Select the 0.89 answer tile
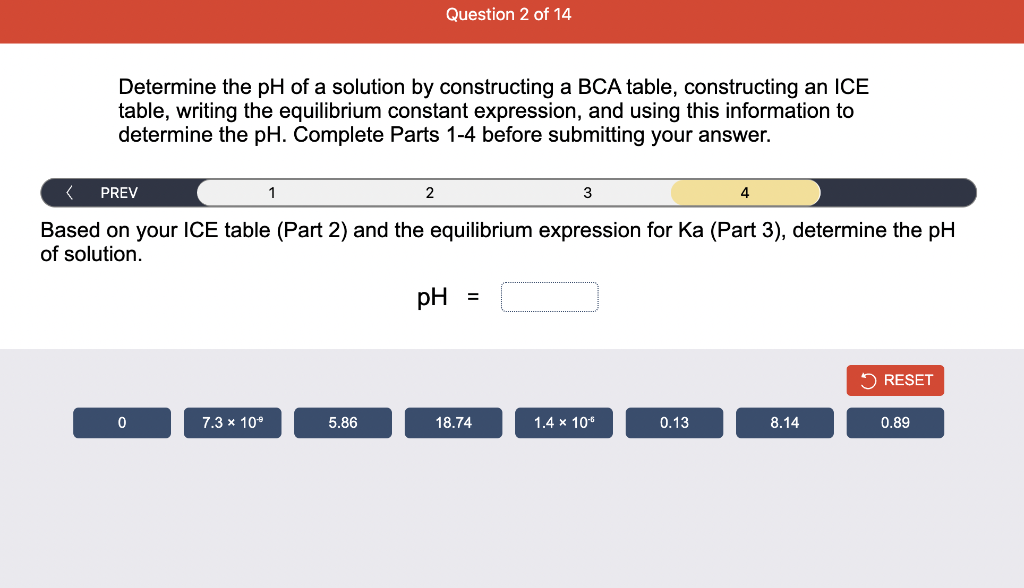Screen dimensions: 1024x588 click(895, 422)
